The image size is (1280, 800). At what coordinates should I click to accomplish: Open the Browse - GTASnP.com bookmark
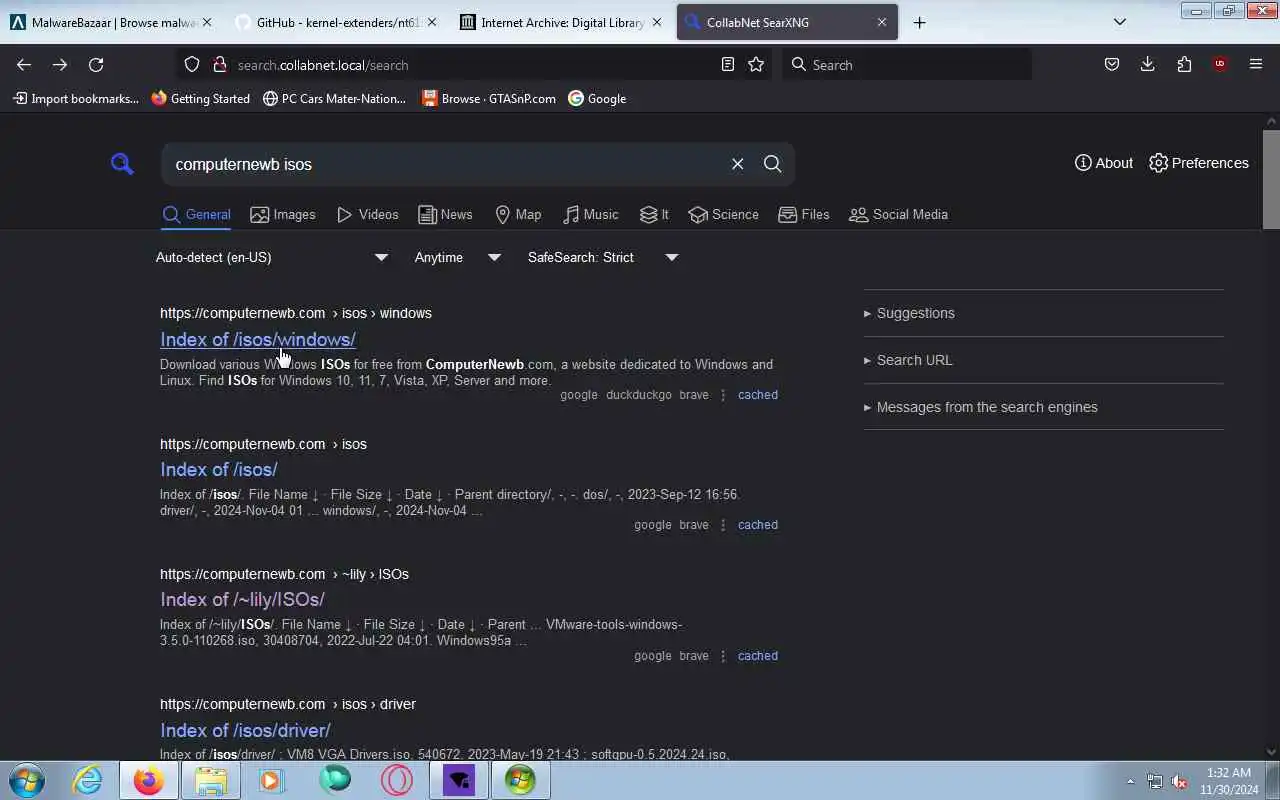pyautogui.click(x=488, y=98)
